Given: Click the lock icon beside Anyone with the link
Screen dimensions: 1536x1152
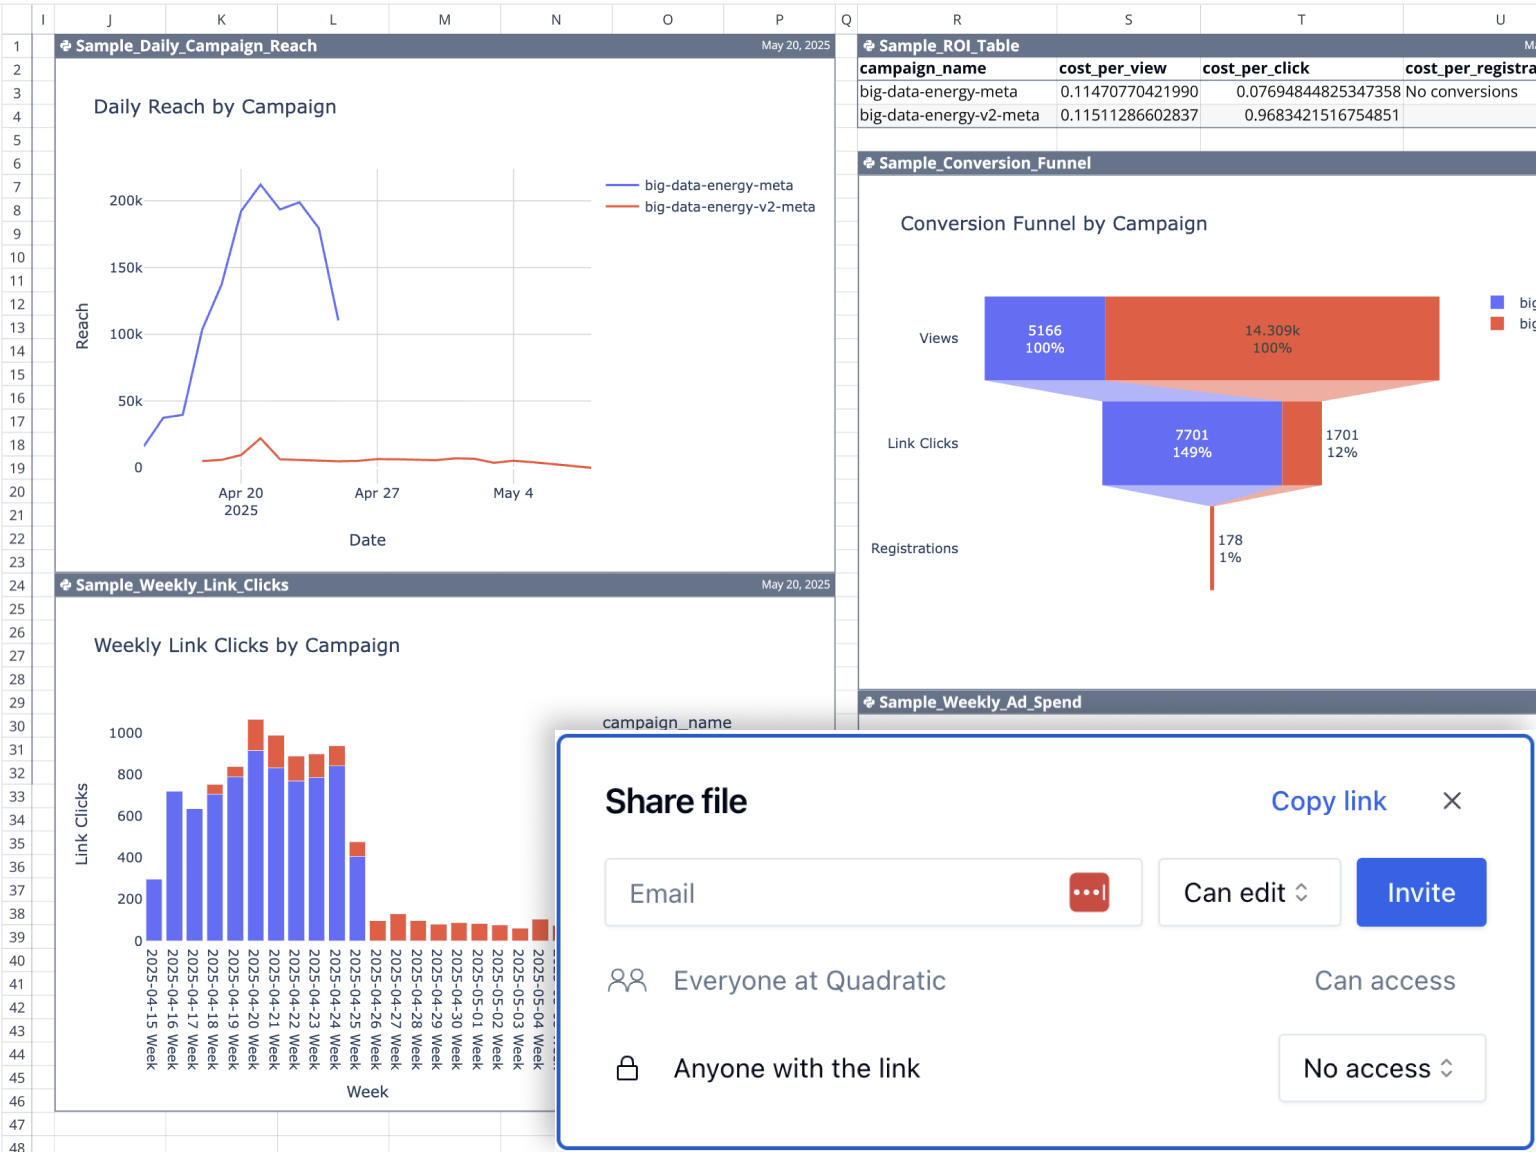Looking at the screenshot, I should tap(627, 1068).
